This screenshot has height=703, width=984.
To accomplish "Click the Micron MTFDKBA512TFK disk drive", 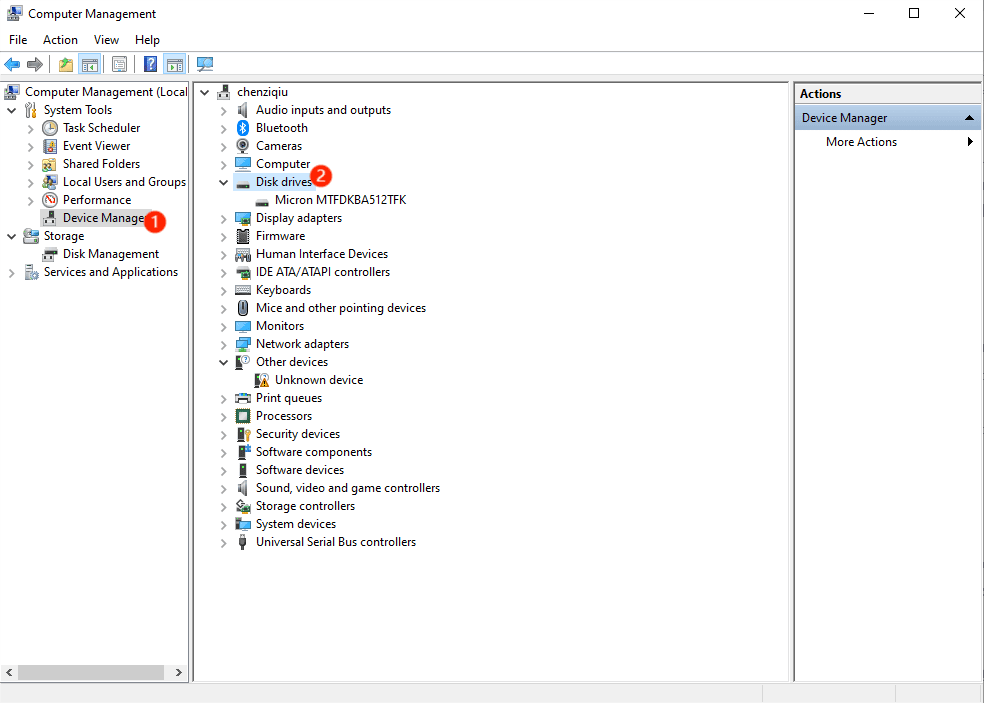I will click(340, 200).
